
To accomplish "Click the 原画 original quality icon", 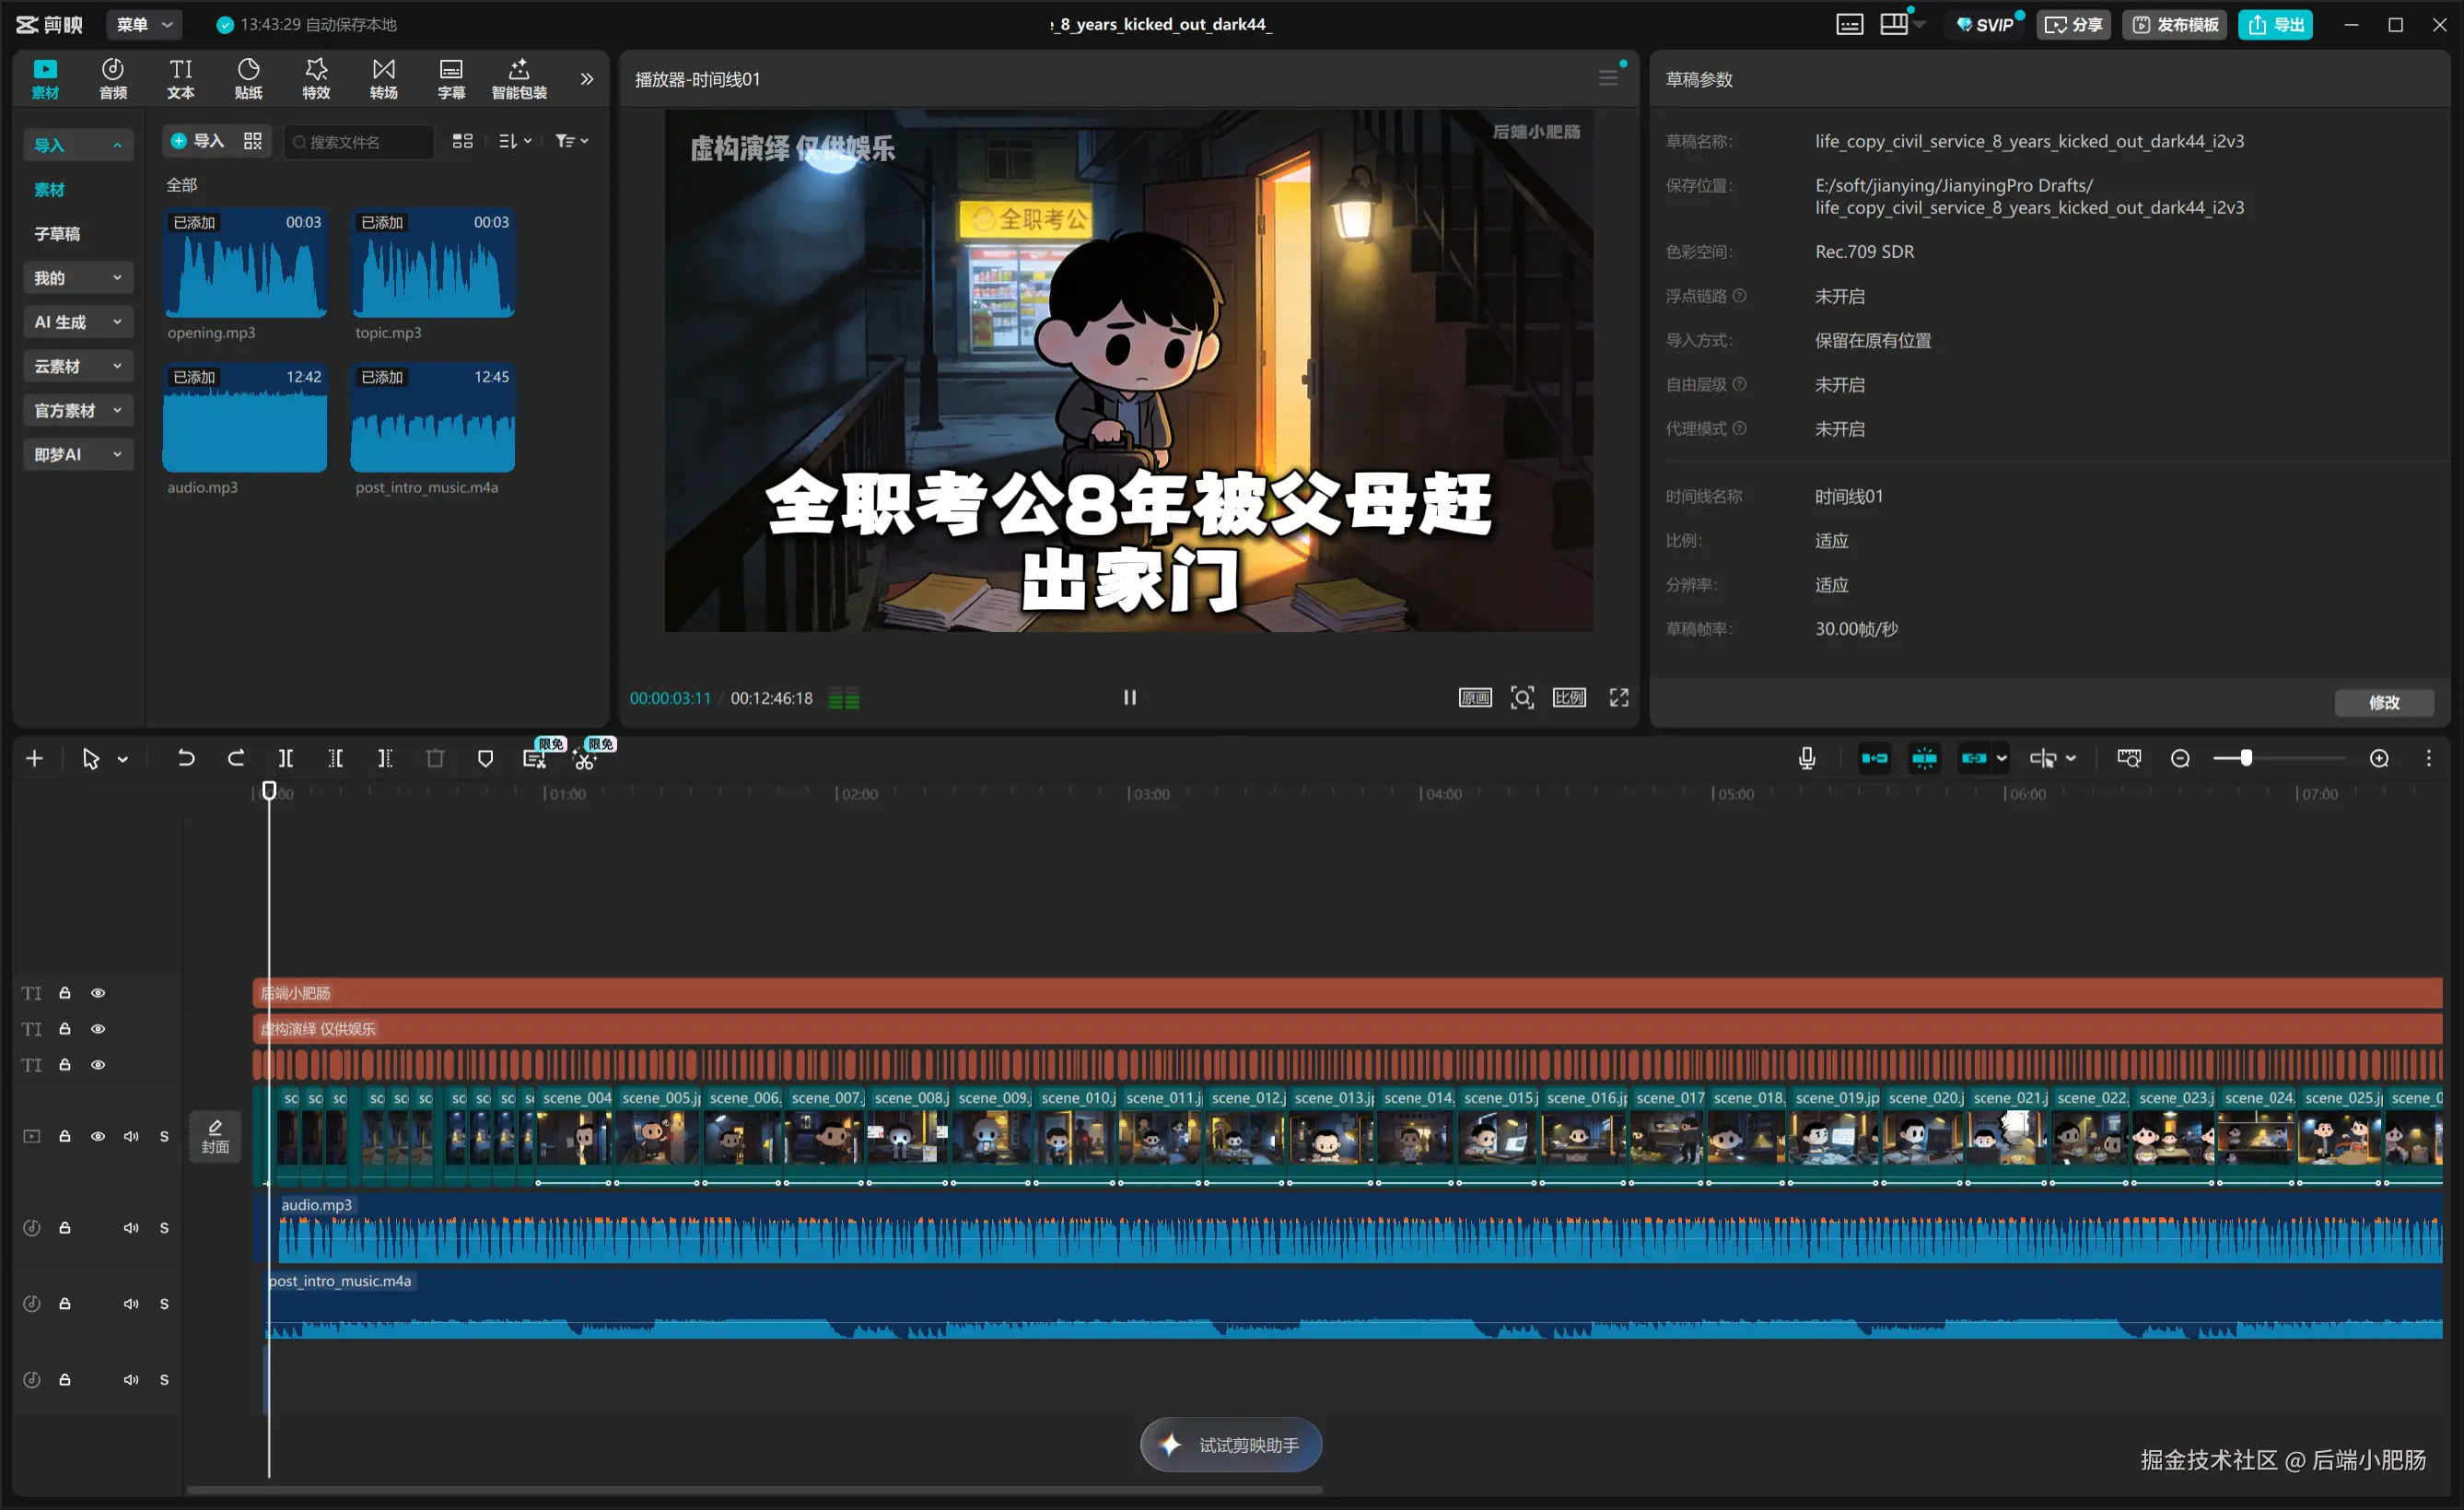I will pyautogui.click(x=1475, y=697).
